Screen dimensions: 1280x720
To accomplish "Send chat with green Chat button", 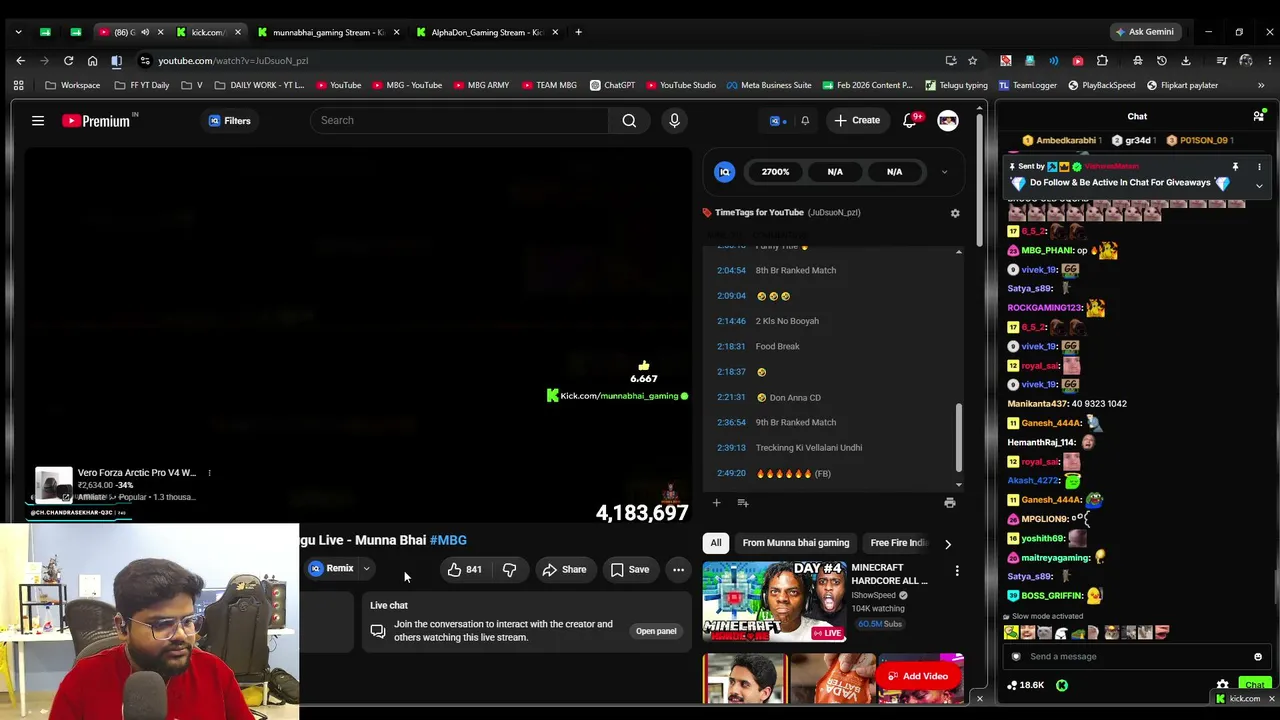I will coord(1255,686).
